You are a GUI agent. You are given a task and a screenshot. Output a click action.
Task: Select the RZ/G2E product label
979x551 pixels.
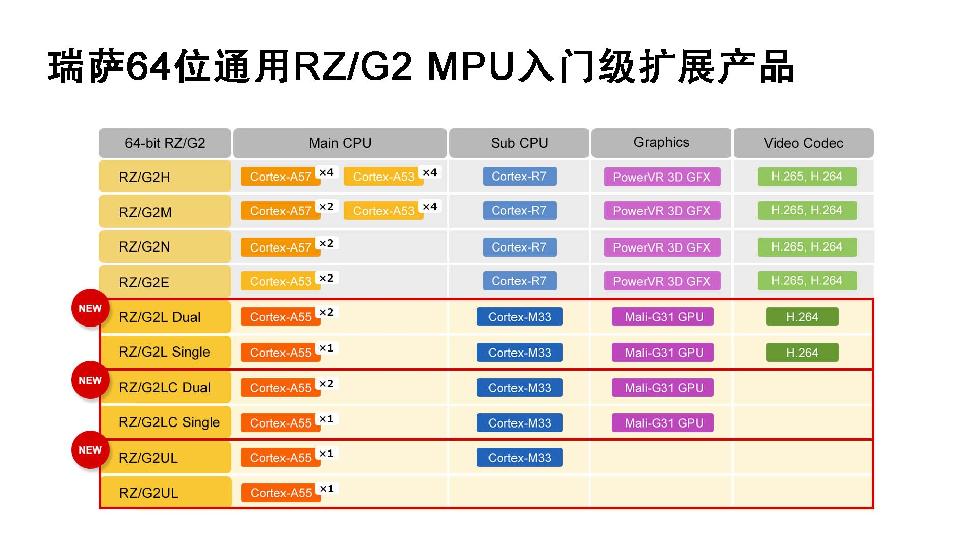tap(145, 282)
